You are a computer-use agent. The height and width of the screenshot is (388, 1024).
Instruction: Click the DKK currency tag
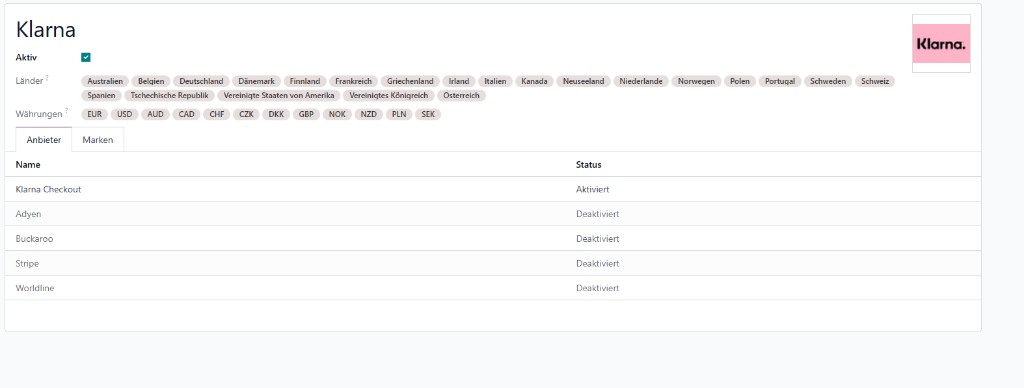click(276, 114)
